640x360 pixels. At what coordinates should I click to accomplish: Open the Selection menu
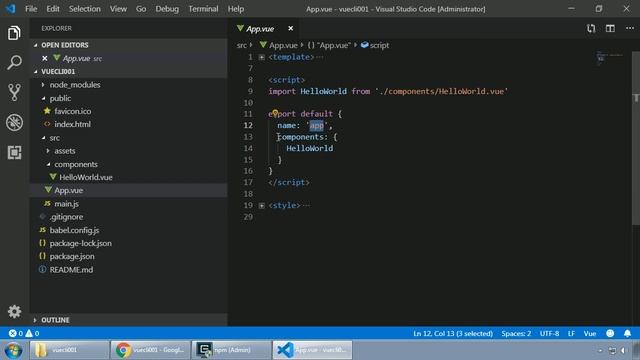(84, 9)
